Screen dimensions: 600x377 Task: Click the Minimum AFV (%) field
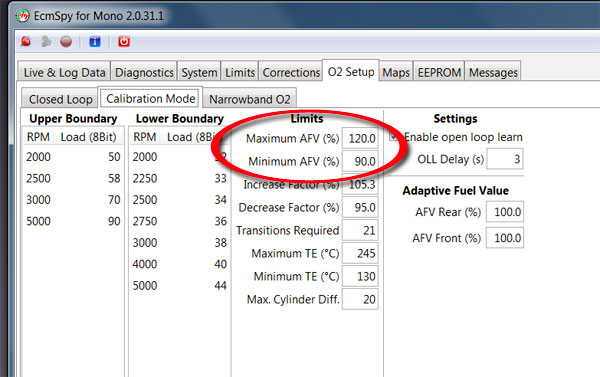pos(360,161)
